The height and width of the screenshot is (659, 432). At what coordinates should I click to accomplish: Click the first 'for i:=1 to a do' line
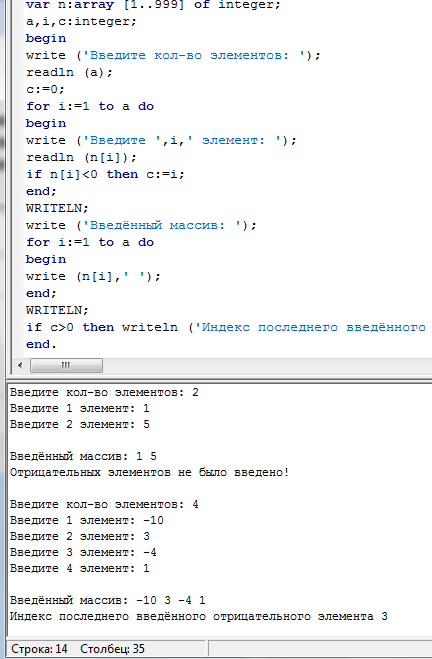pyautogui.click(x=90, y=106)
